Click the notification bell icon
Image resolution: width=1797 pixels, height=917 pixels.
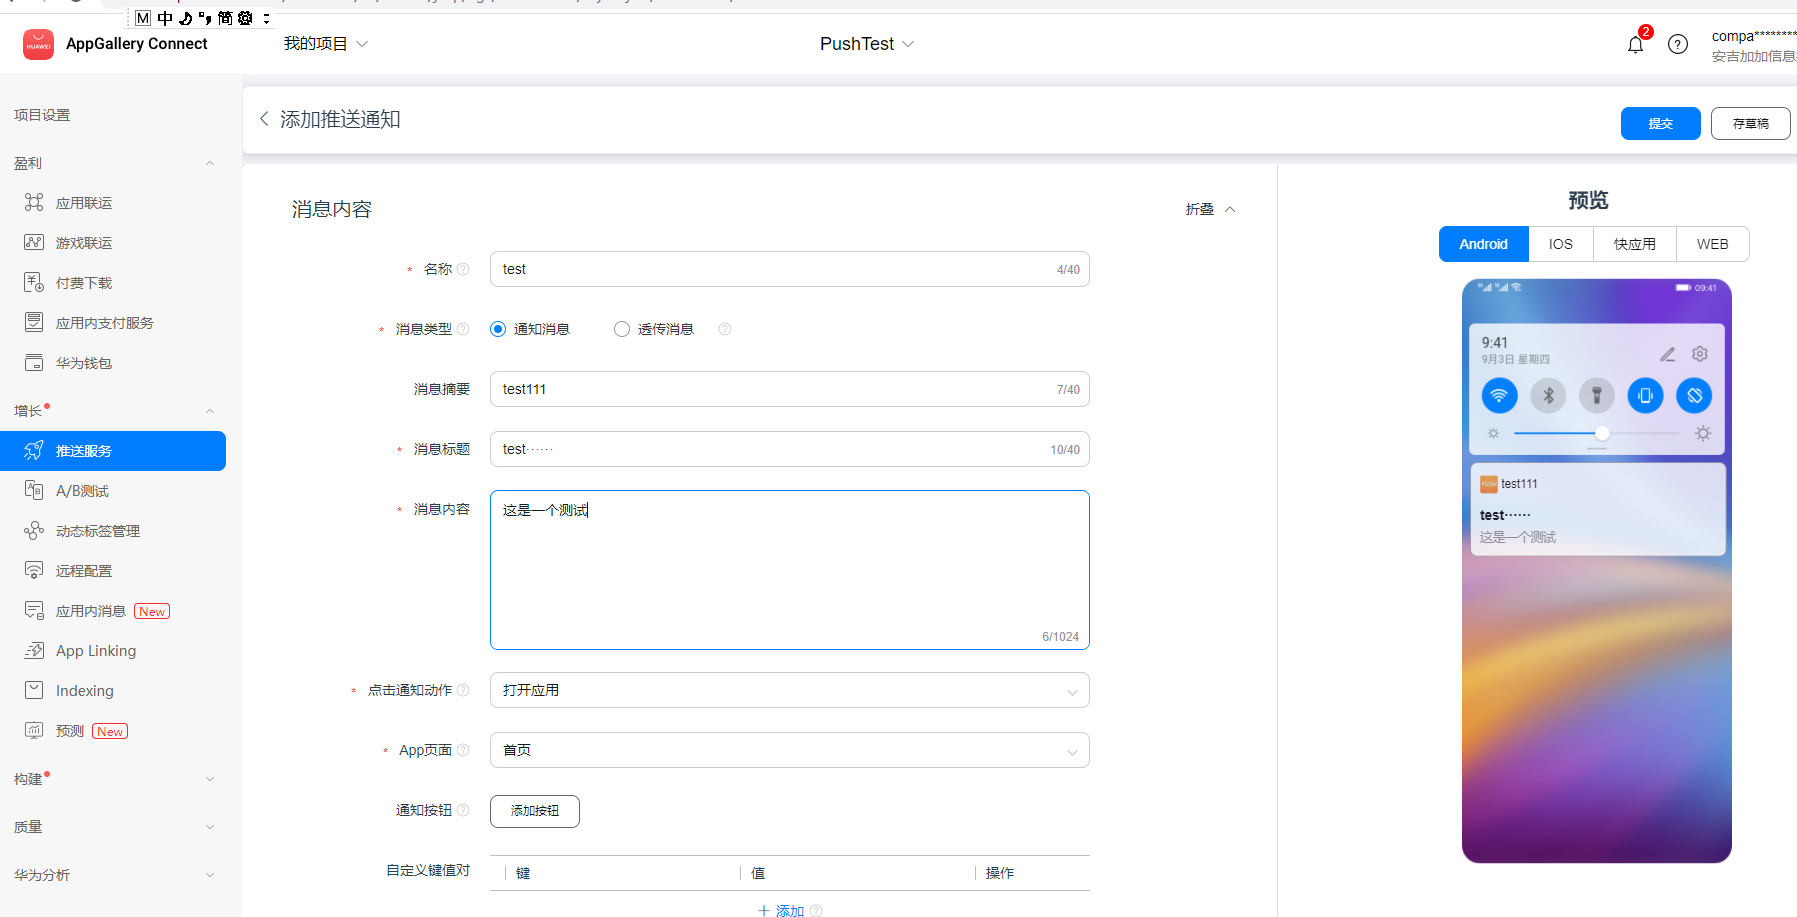point(1635,45)
